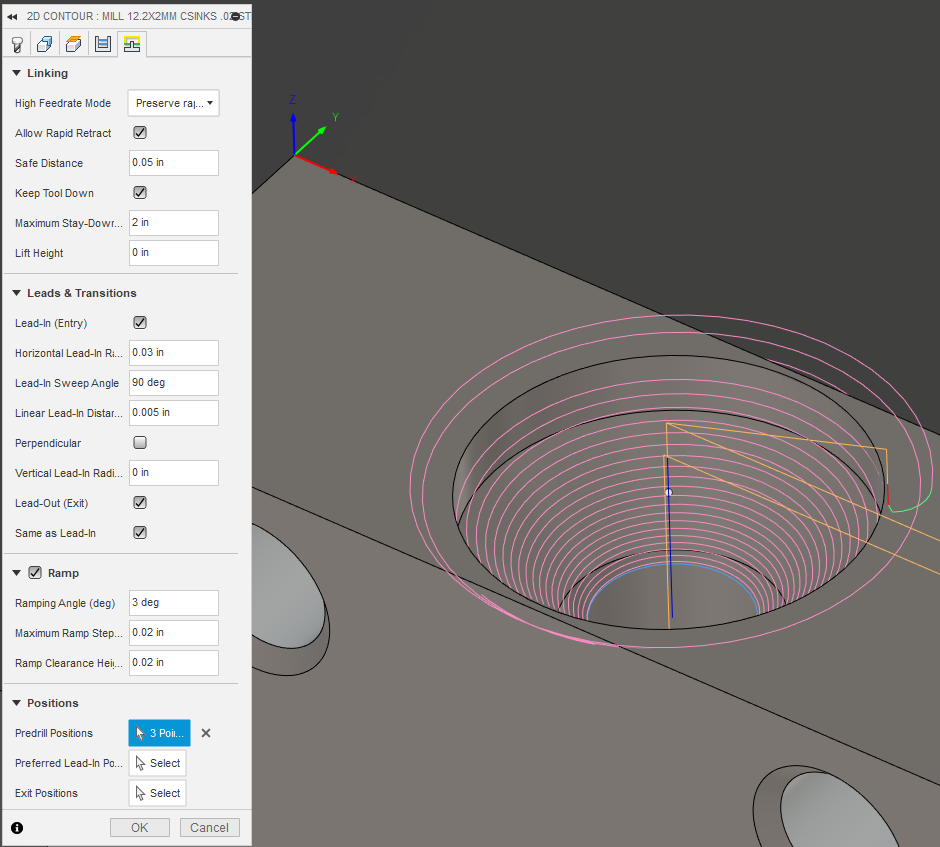
Task: Open High Feedrate Mode dropdown
Action: pyautogui.click(x=173, y=103)
